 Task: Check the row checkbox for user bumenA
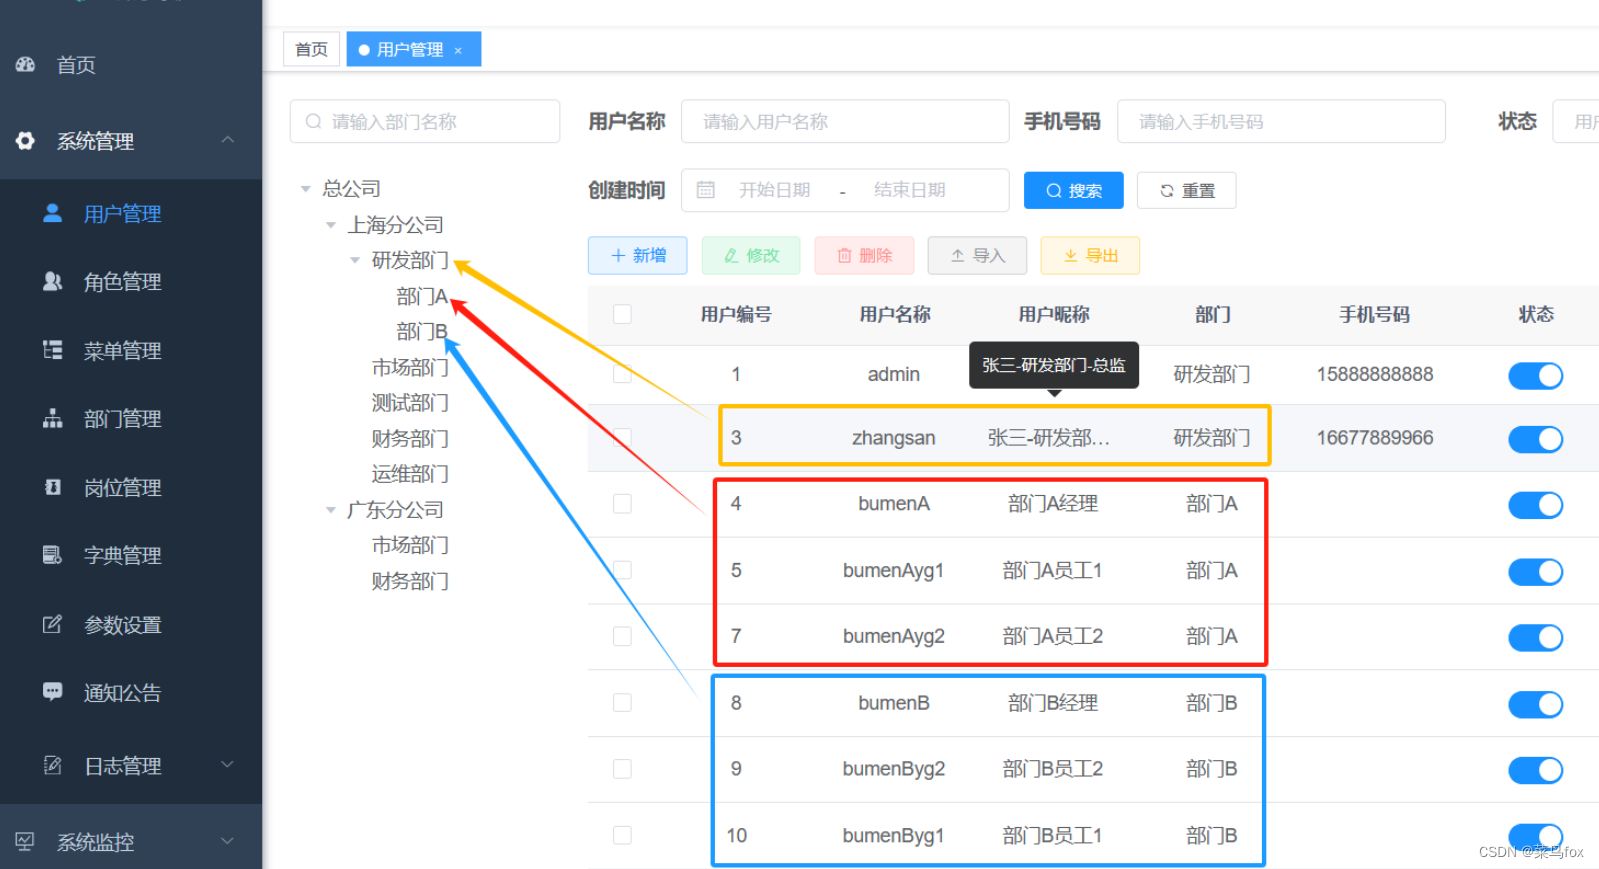tap(622, 503)
